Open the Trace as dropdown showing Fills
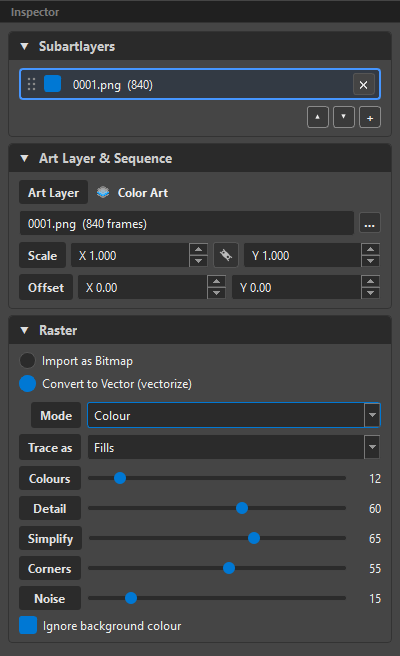This screenshot has width=400, height=656. click(x=233, y=447)
